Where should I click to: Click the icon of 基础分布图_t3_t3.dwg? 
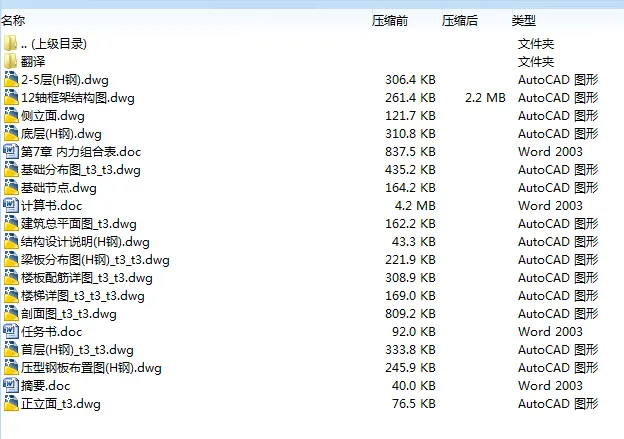point(11,169)
